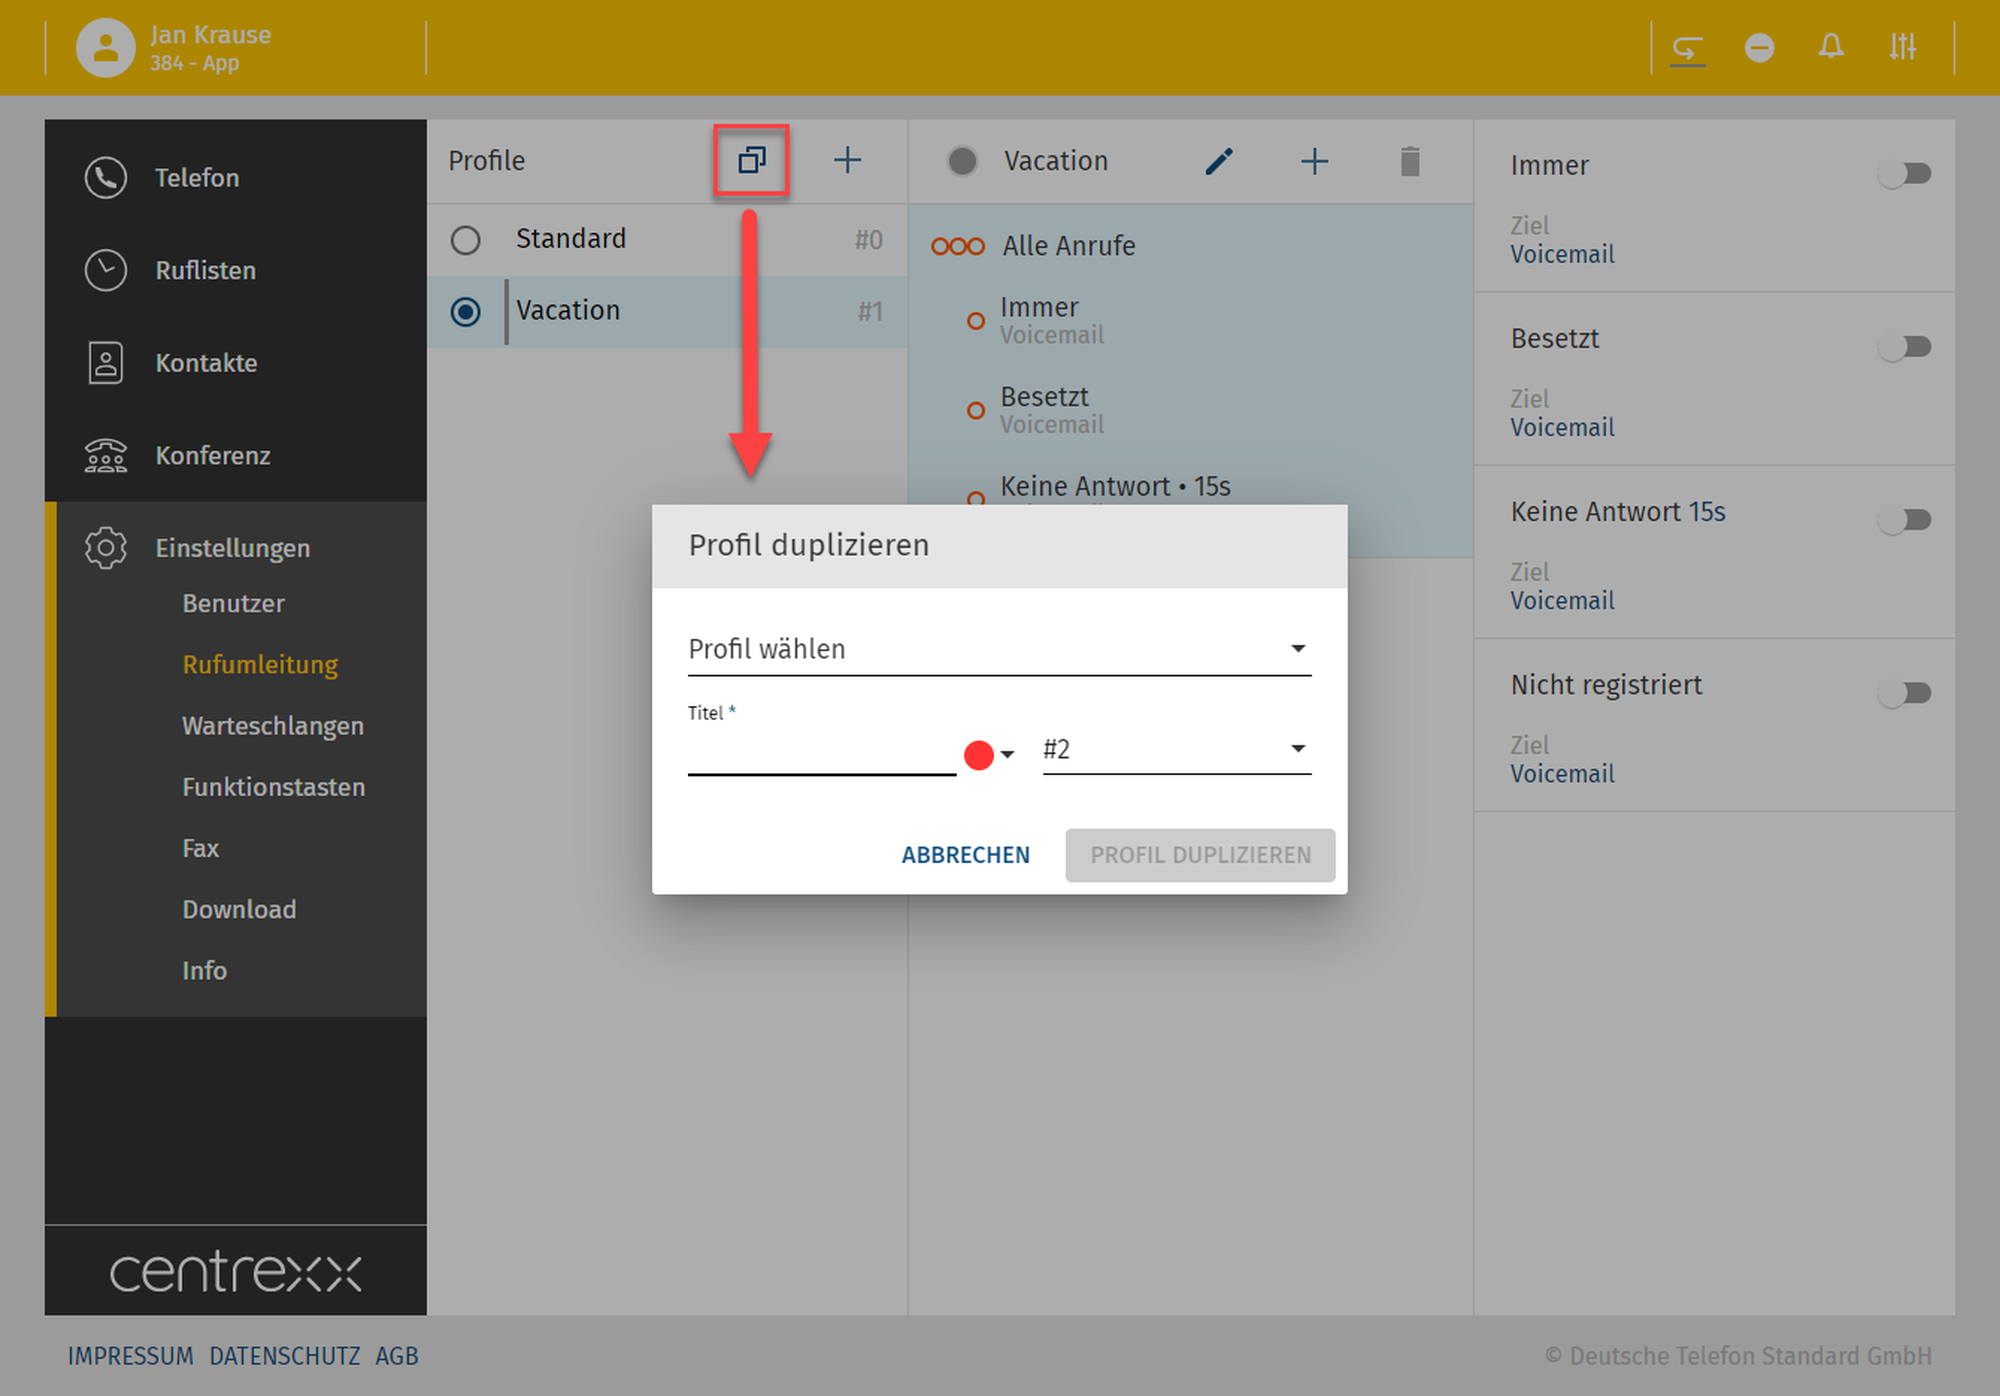Open the Profil wählen dropdown
The width and height of the screenshot is (2000, 1396).
[x=998, y=649]
